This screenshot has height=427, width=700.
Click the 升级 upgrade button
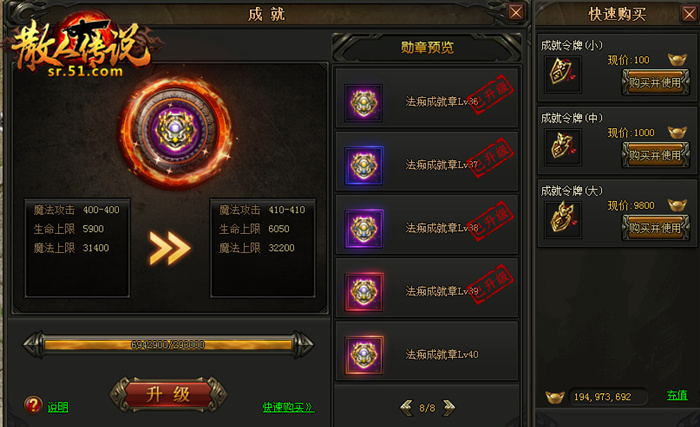(168, 394)
